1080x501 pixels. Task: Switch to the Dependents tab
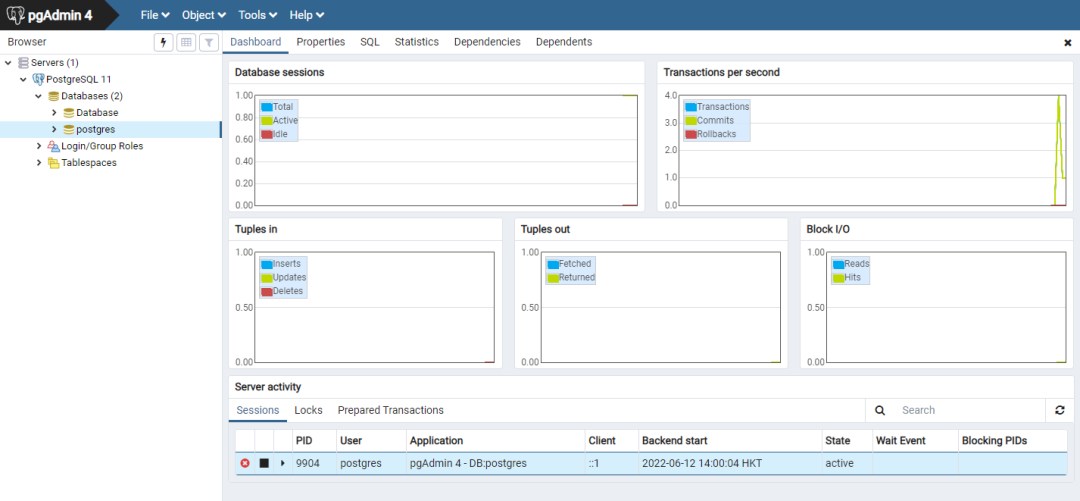[x=564, y=42]
